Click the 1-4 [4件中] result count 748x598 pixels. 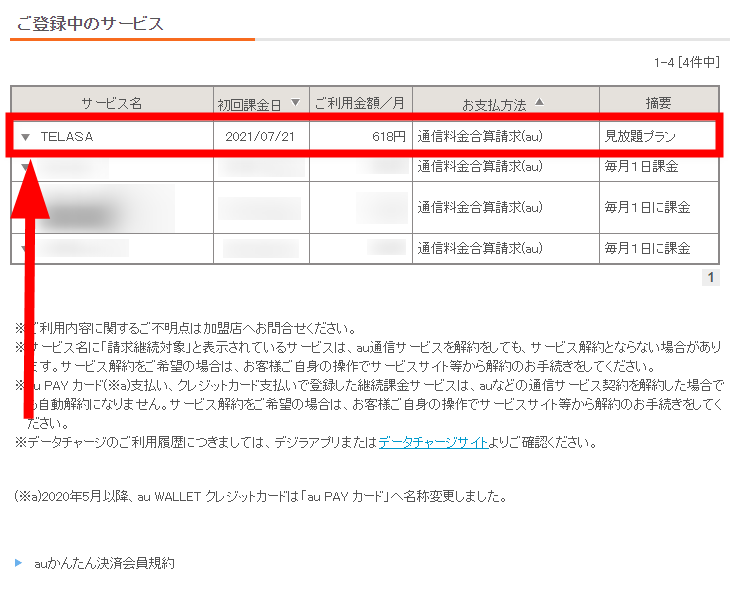tap(686, 62)
